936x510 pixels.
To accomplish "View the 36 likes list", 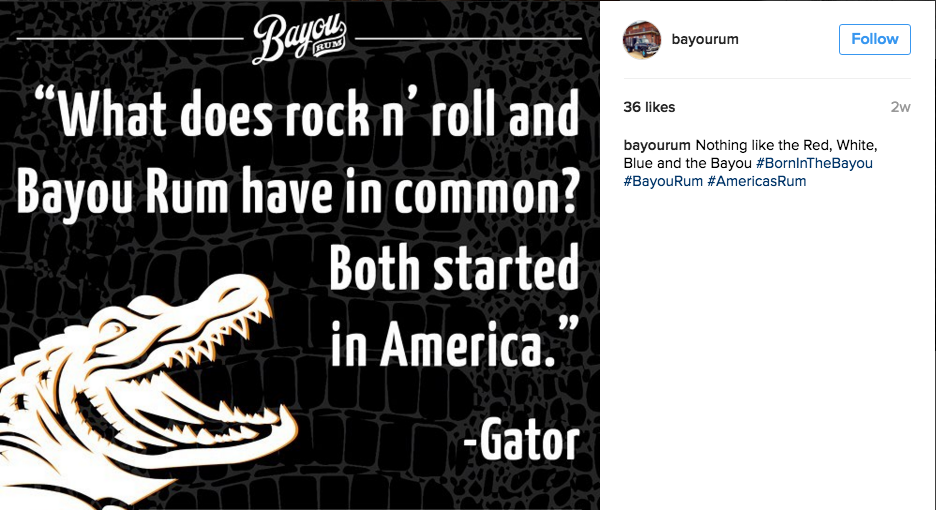I will [649, 107].
